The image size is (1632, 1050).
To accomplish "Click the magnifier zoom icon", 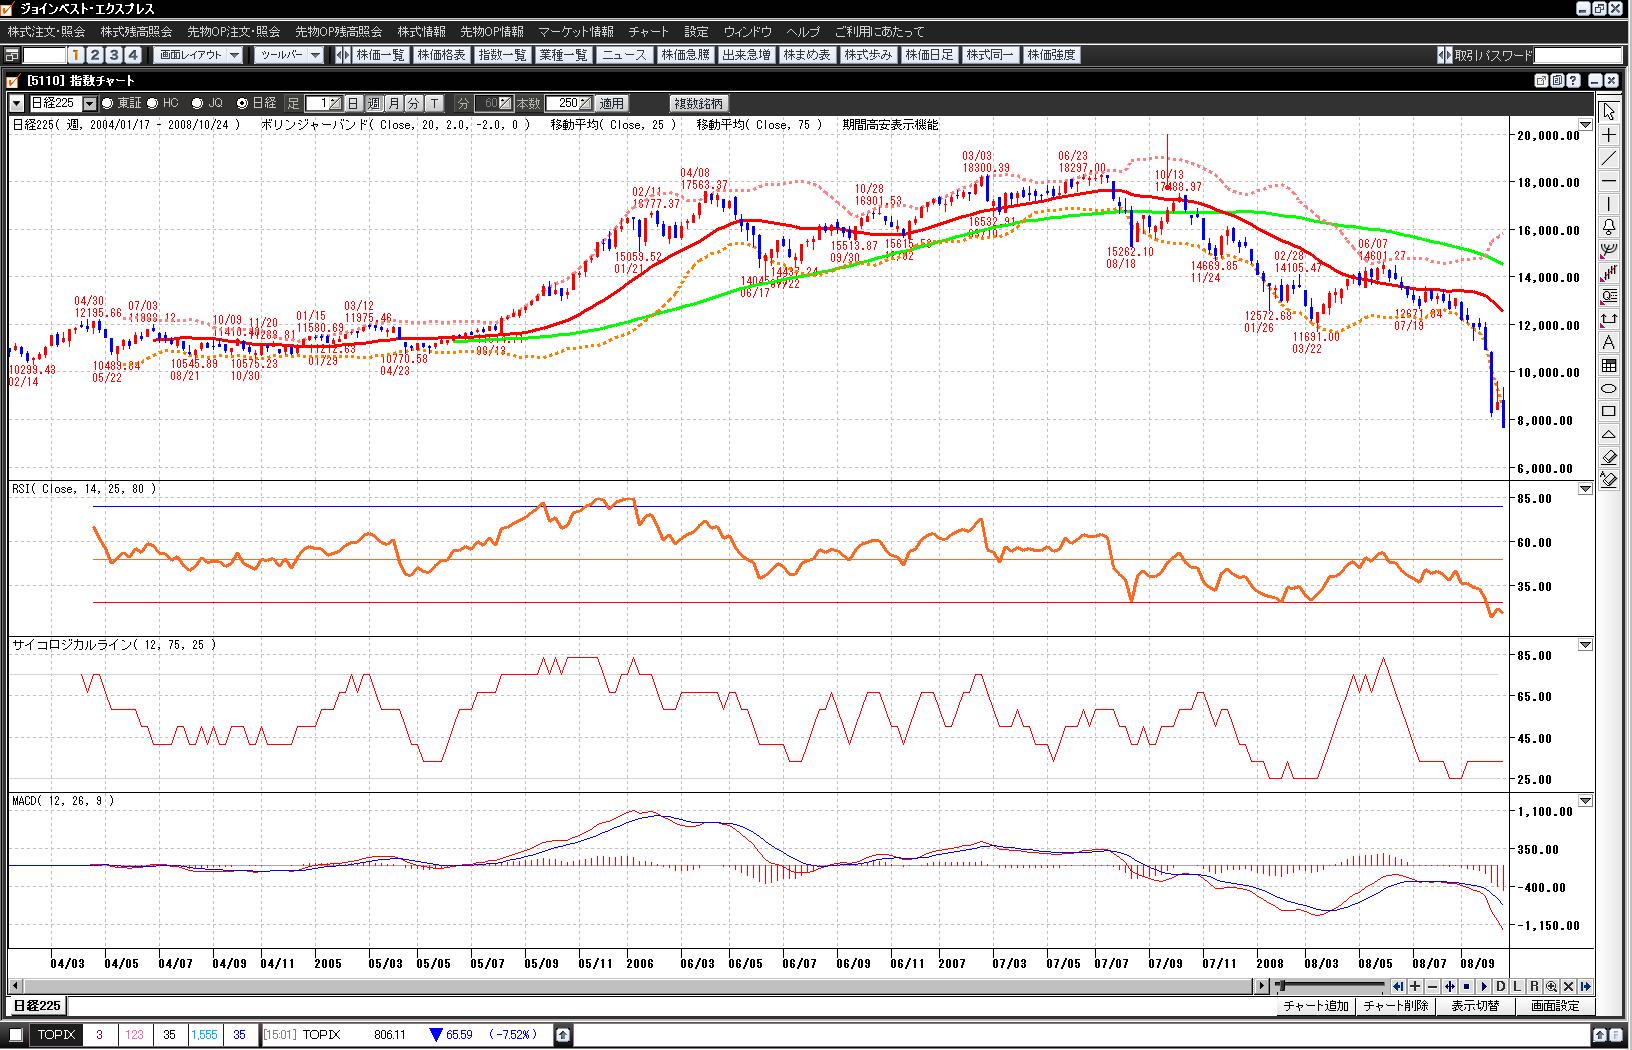I will (1551, 987).
